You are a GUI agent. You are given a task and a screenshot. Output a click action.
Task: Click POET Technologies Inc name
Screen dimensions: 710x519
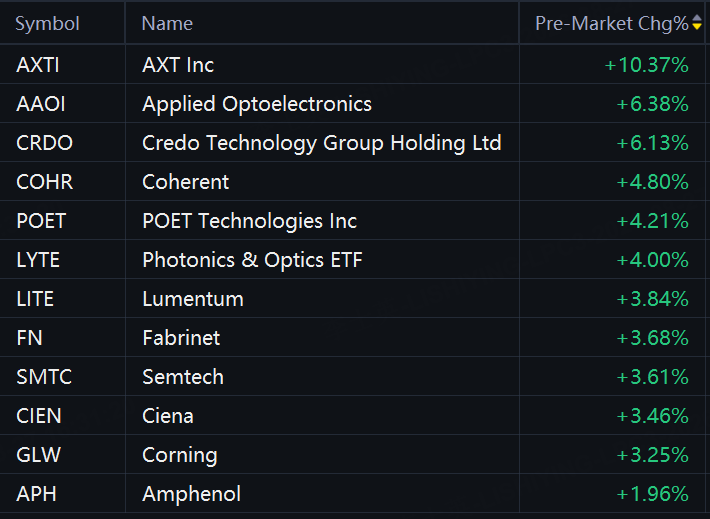tap(249, 221)
